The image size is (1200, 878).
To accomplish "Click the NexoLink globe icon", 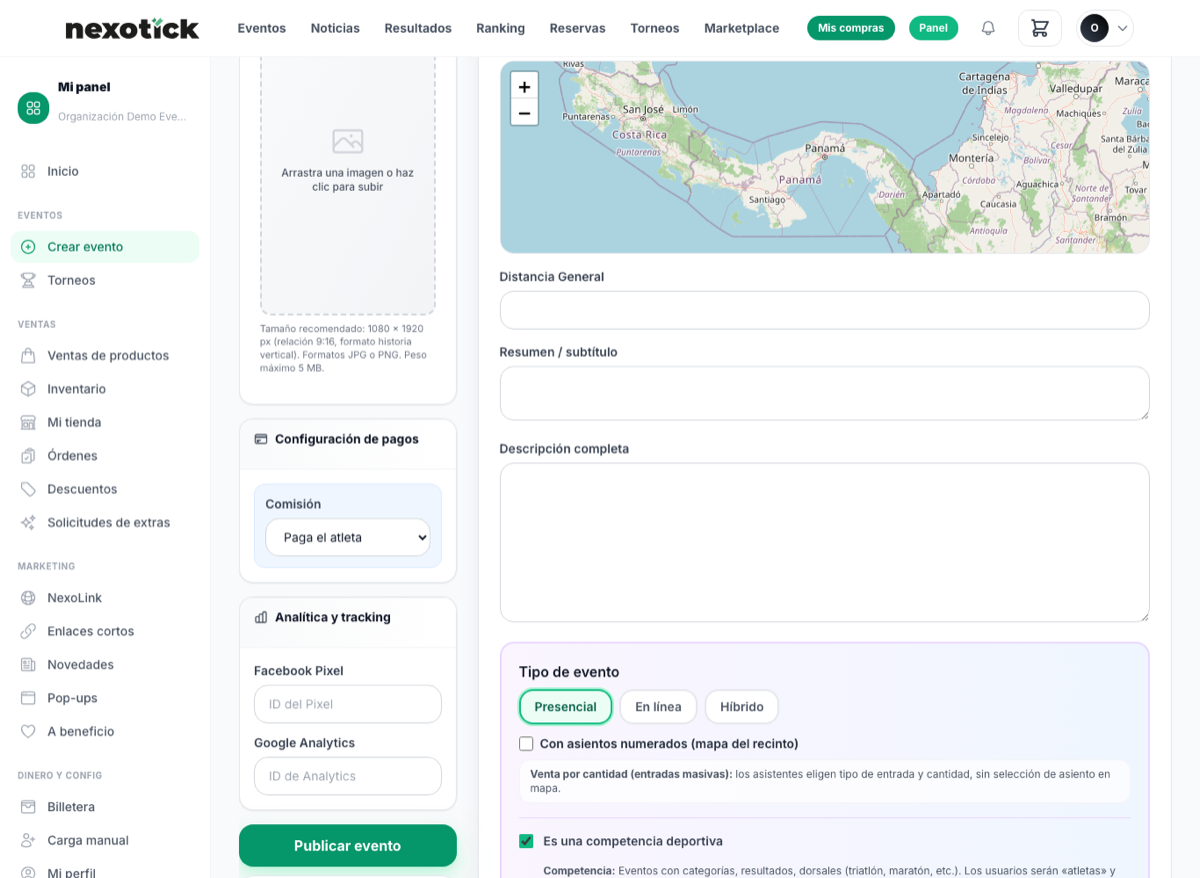I will point(28,598).
